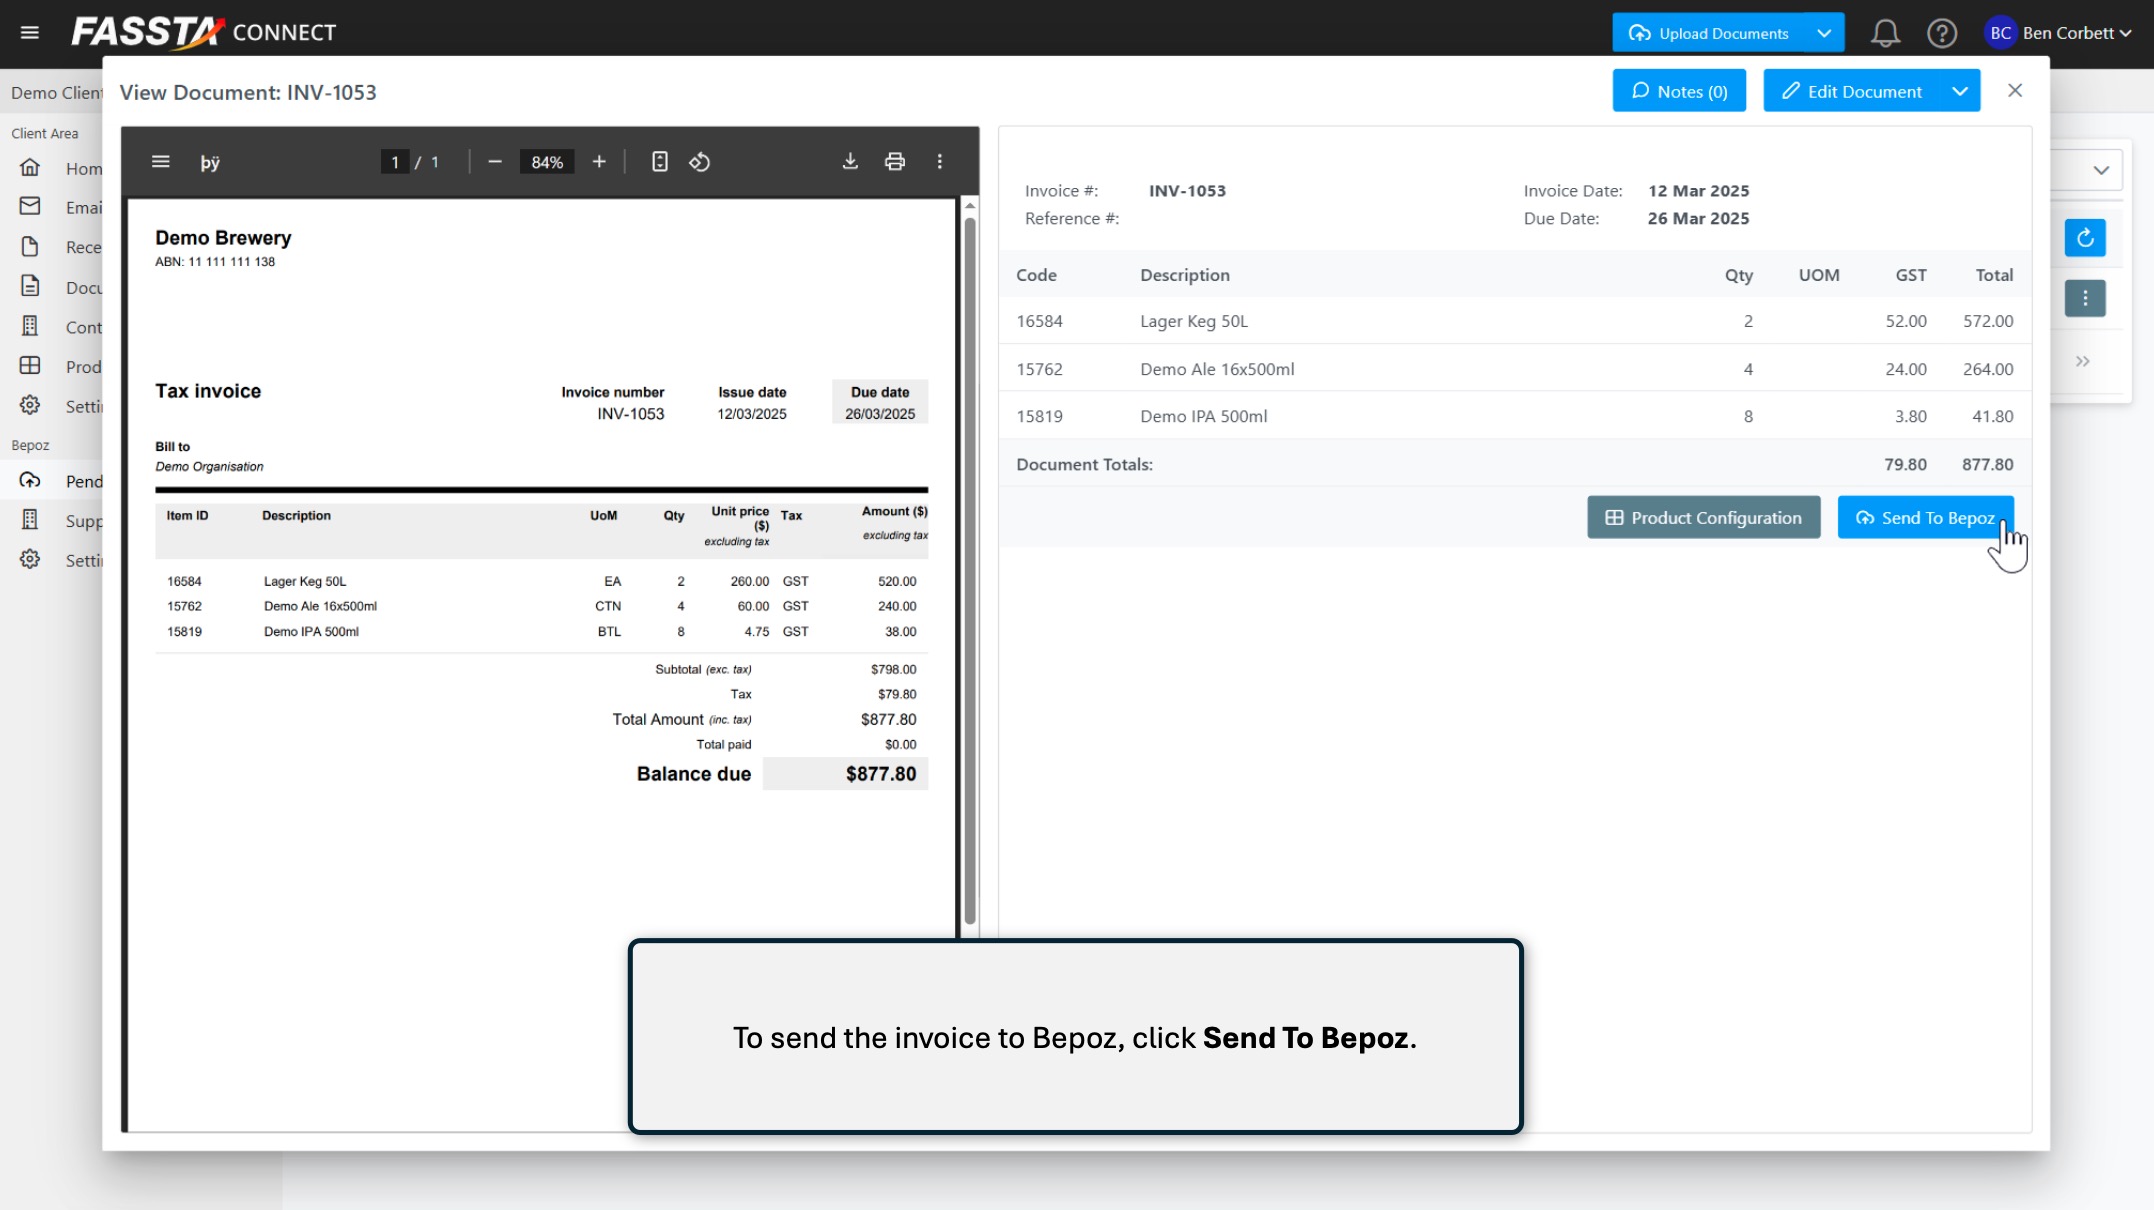Zoom out the PDF with minus button
The height and width of the screenshot is (1210, 2154).
point(495,162)
